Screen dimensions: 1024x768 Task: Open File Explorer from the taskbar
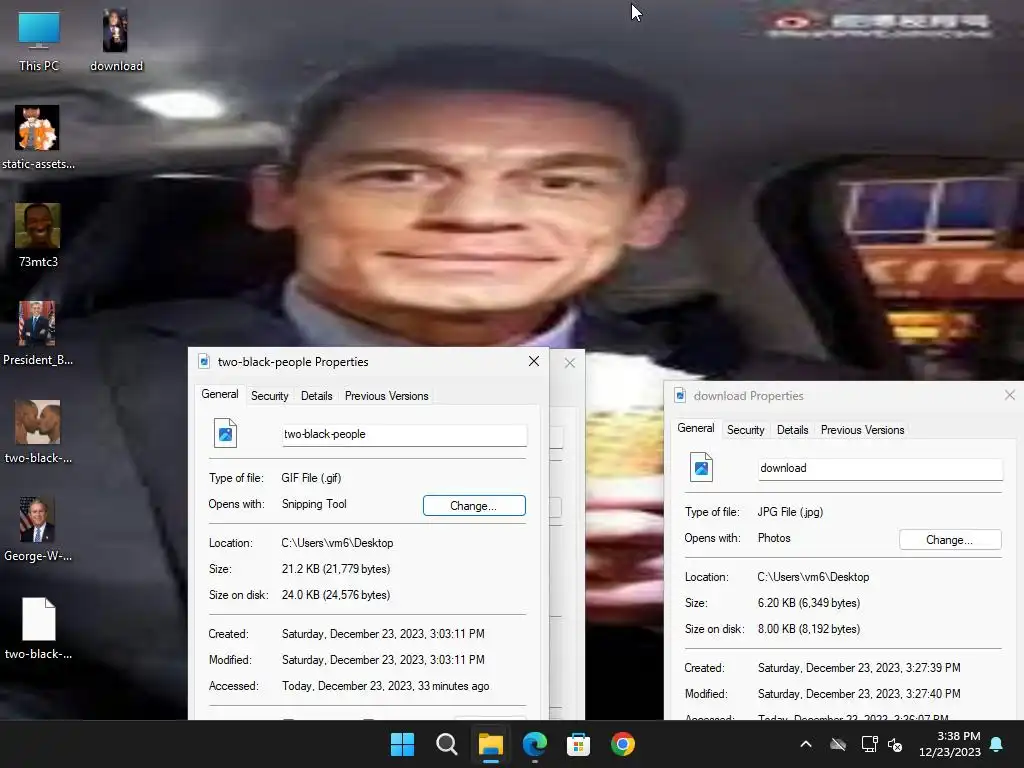[x=490, y=744]
